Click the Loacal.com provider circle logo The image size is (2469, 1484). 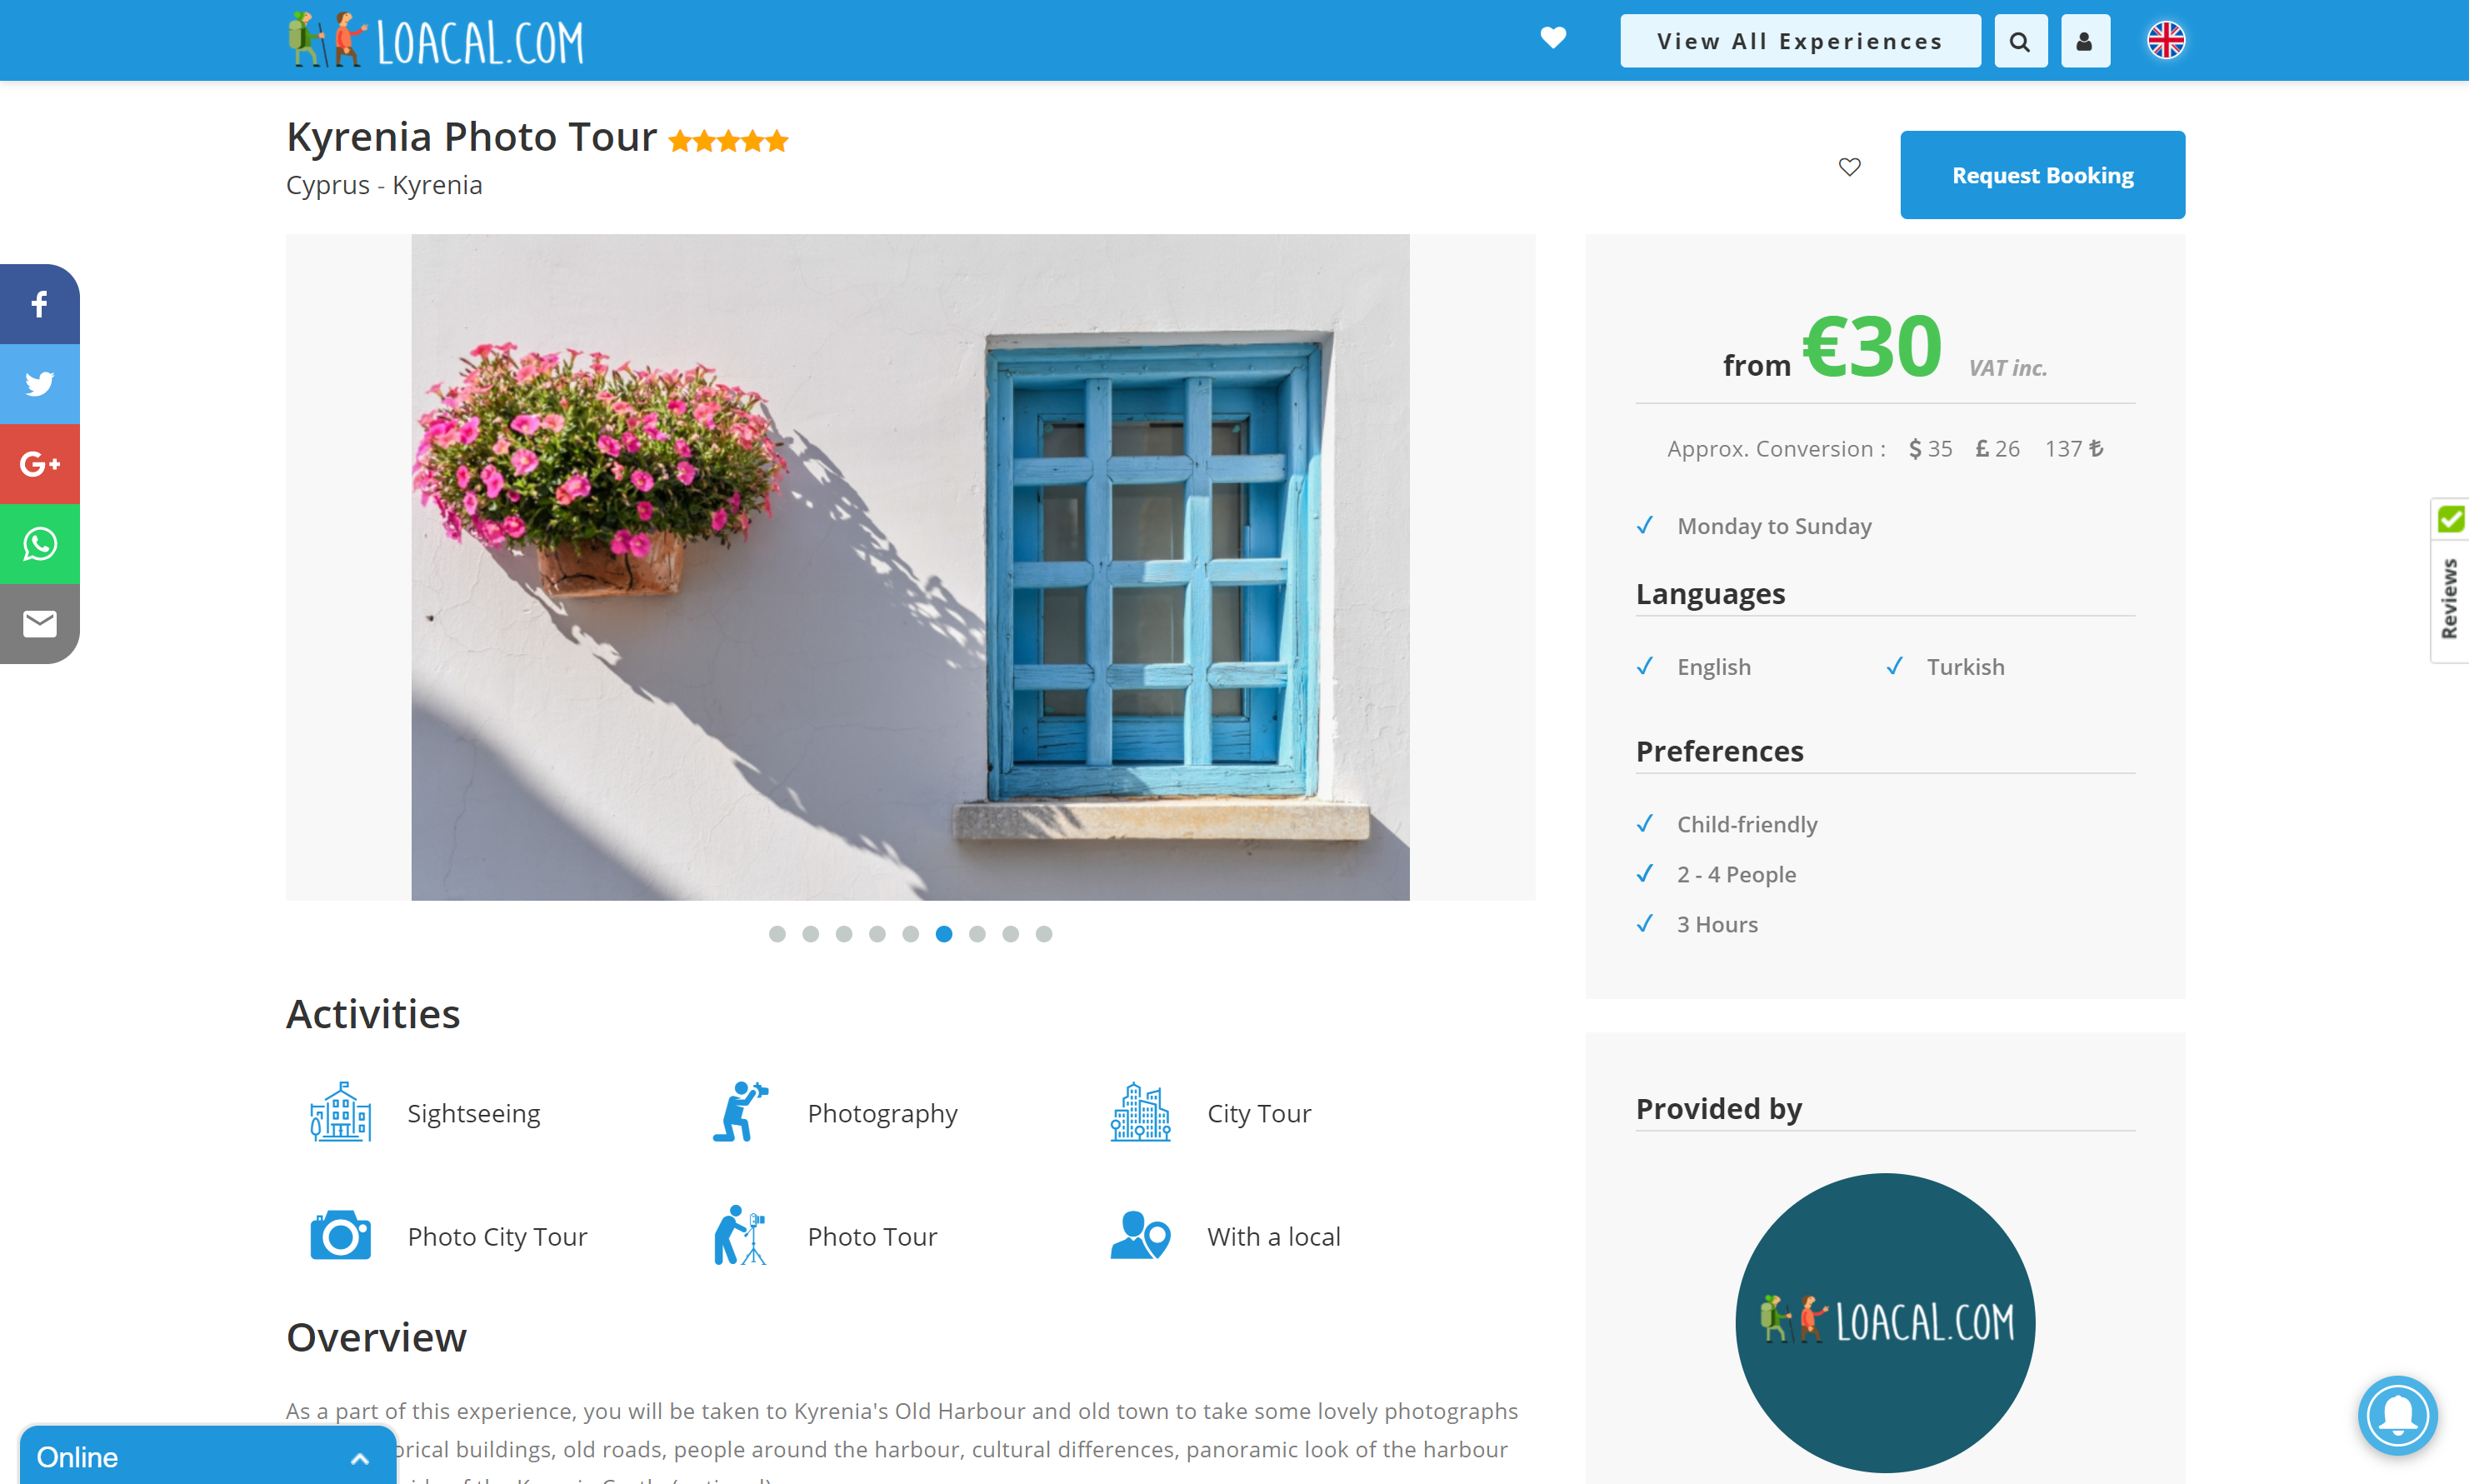click(1884, 1322)
